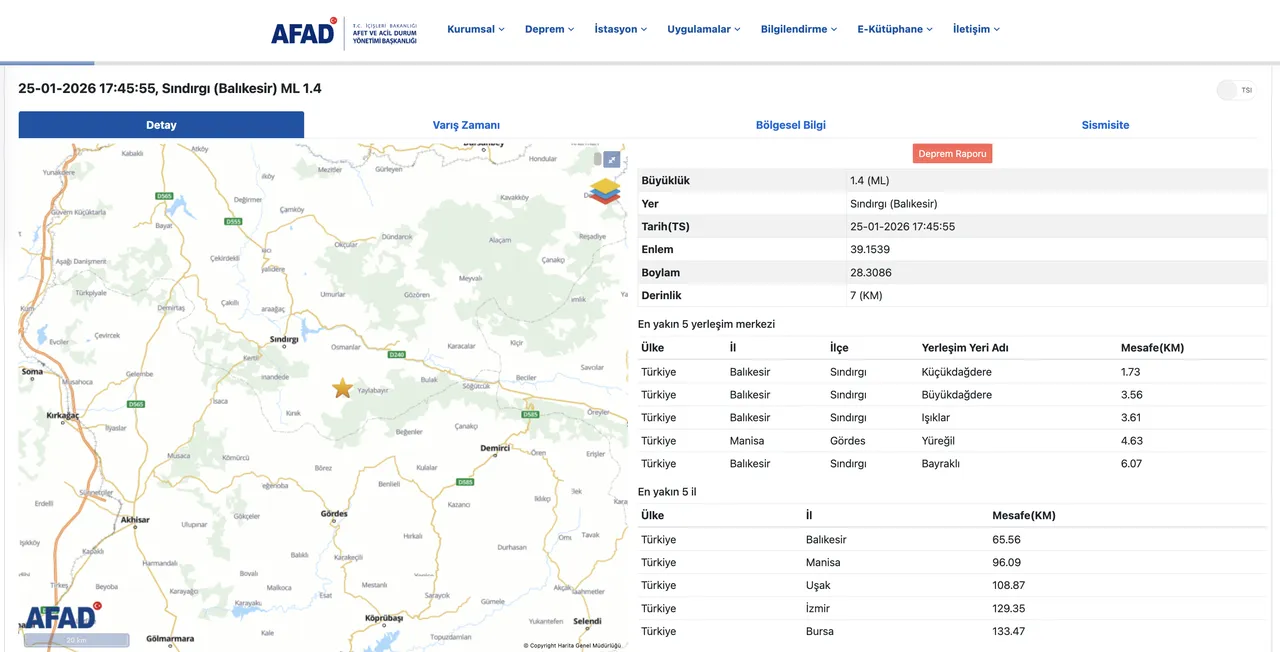Open the Deprem dropdown menu

[x=549, y=29]
